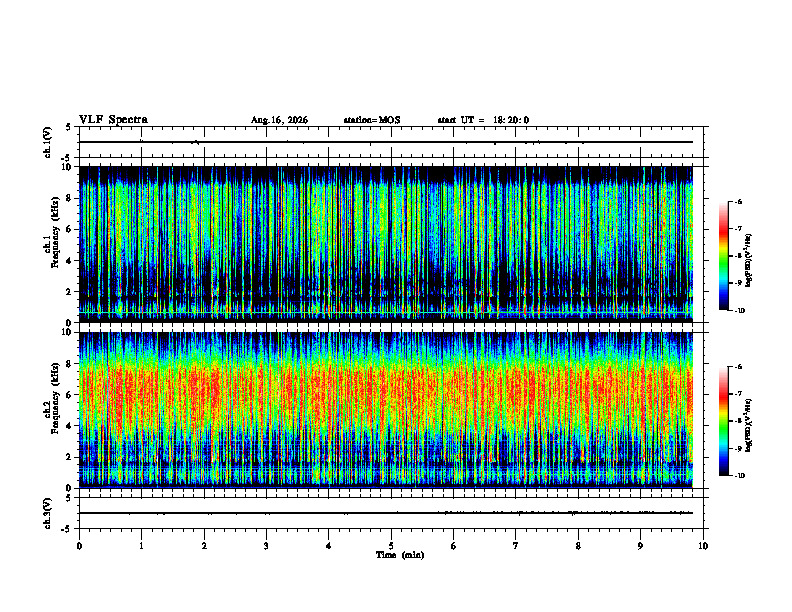
Task: Click the time axis tick label '10'
Action: [x=703, y=546]
